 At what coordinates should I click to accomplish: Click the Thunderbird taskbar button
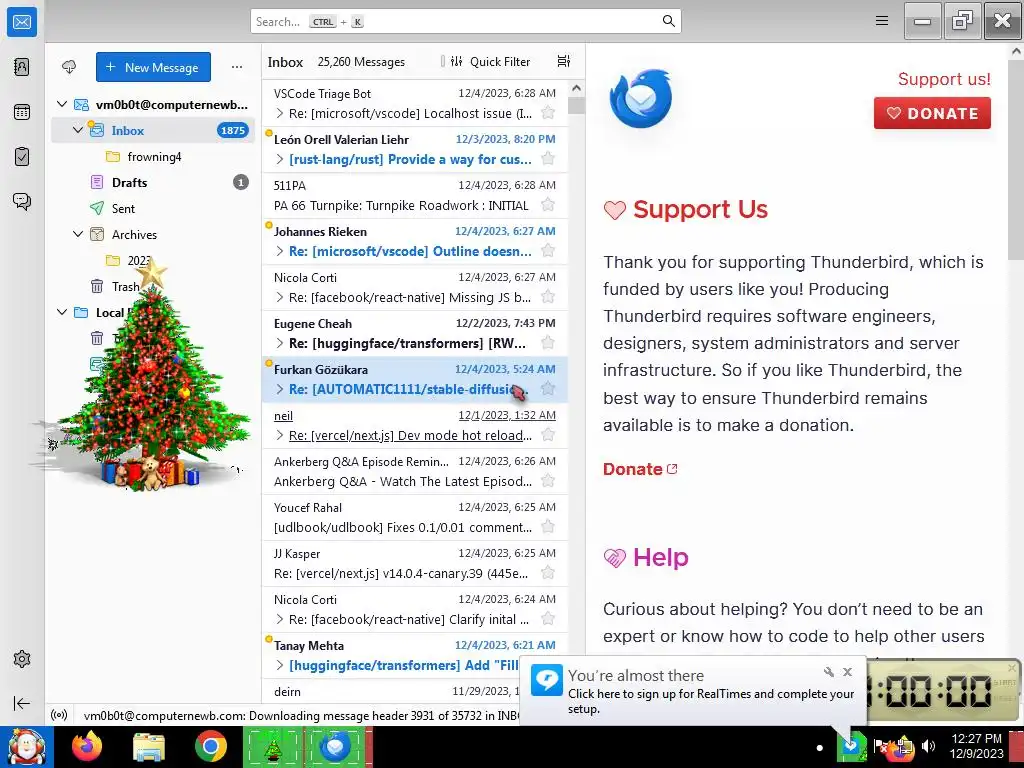point(335,747)
